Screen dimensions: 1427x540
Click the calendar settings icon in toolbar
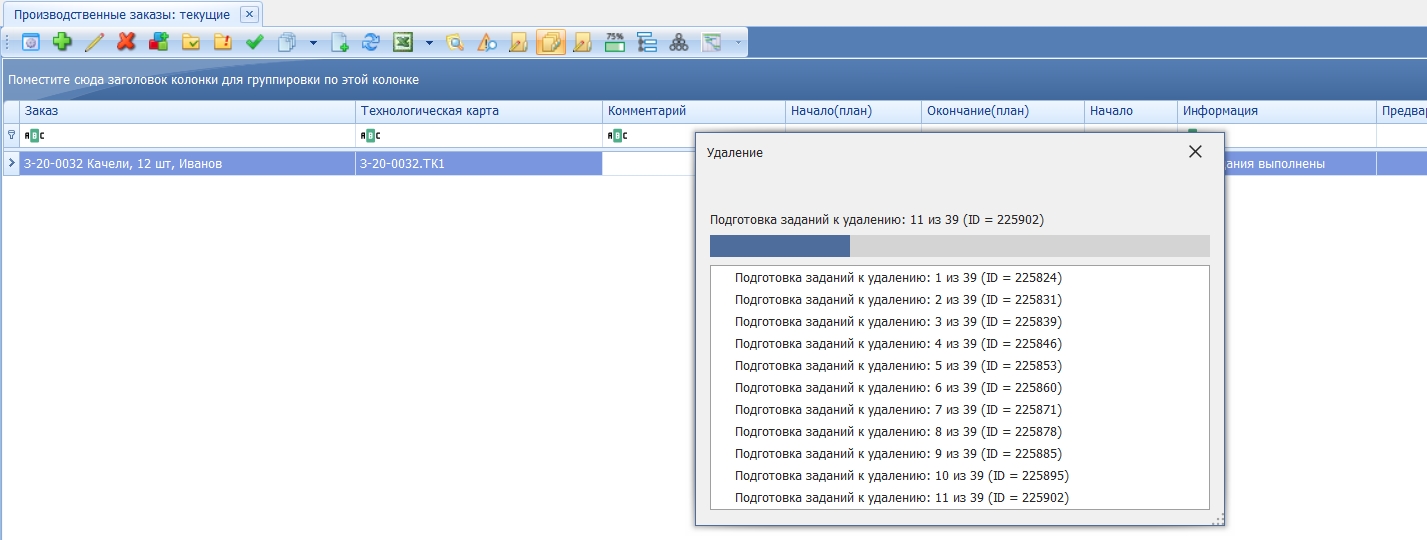(x=31, y=42)
